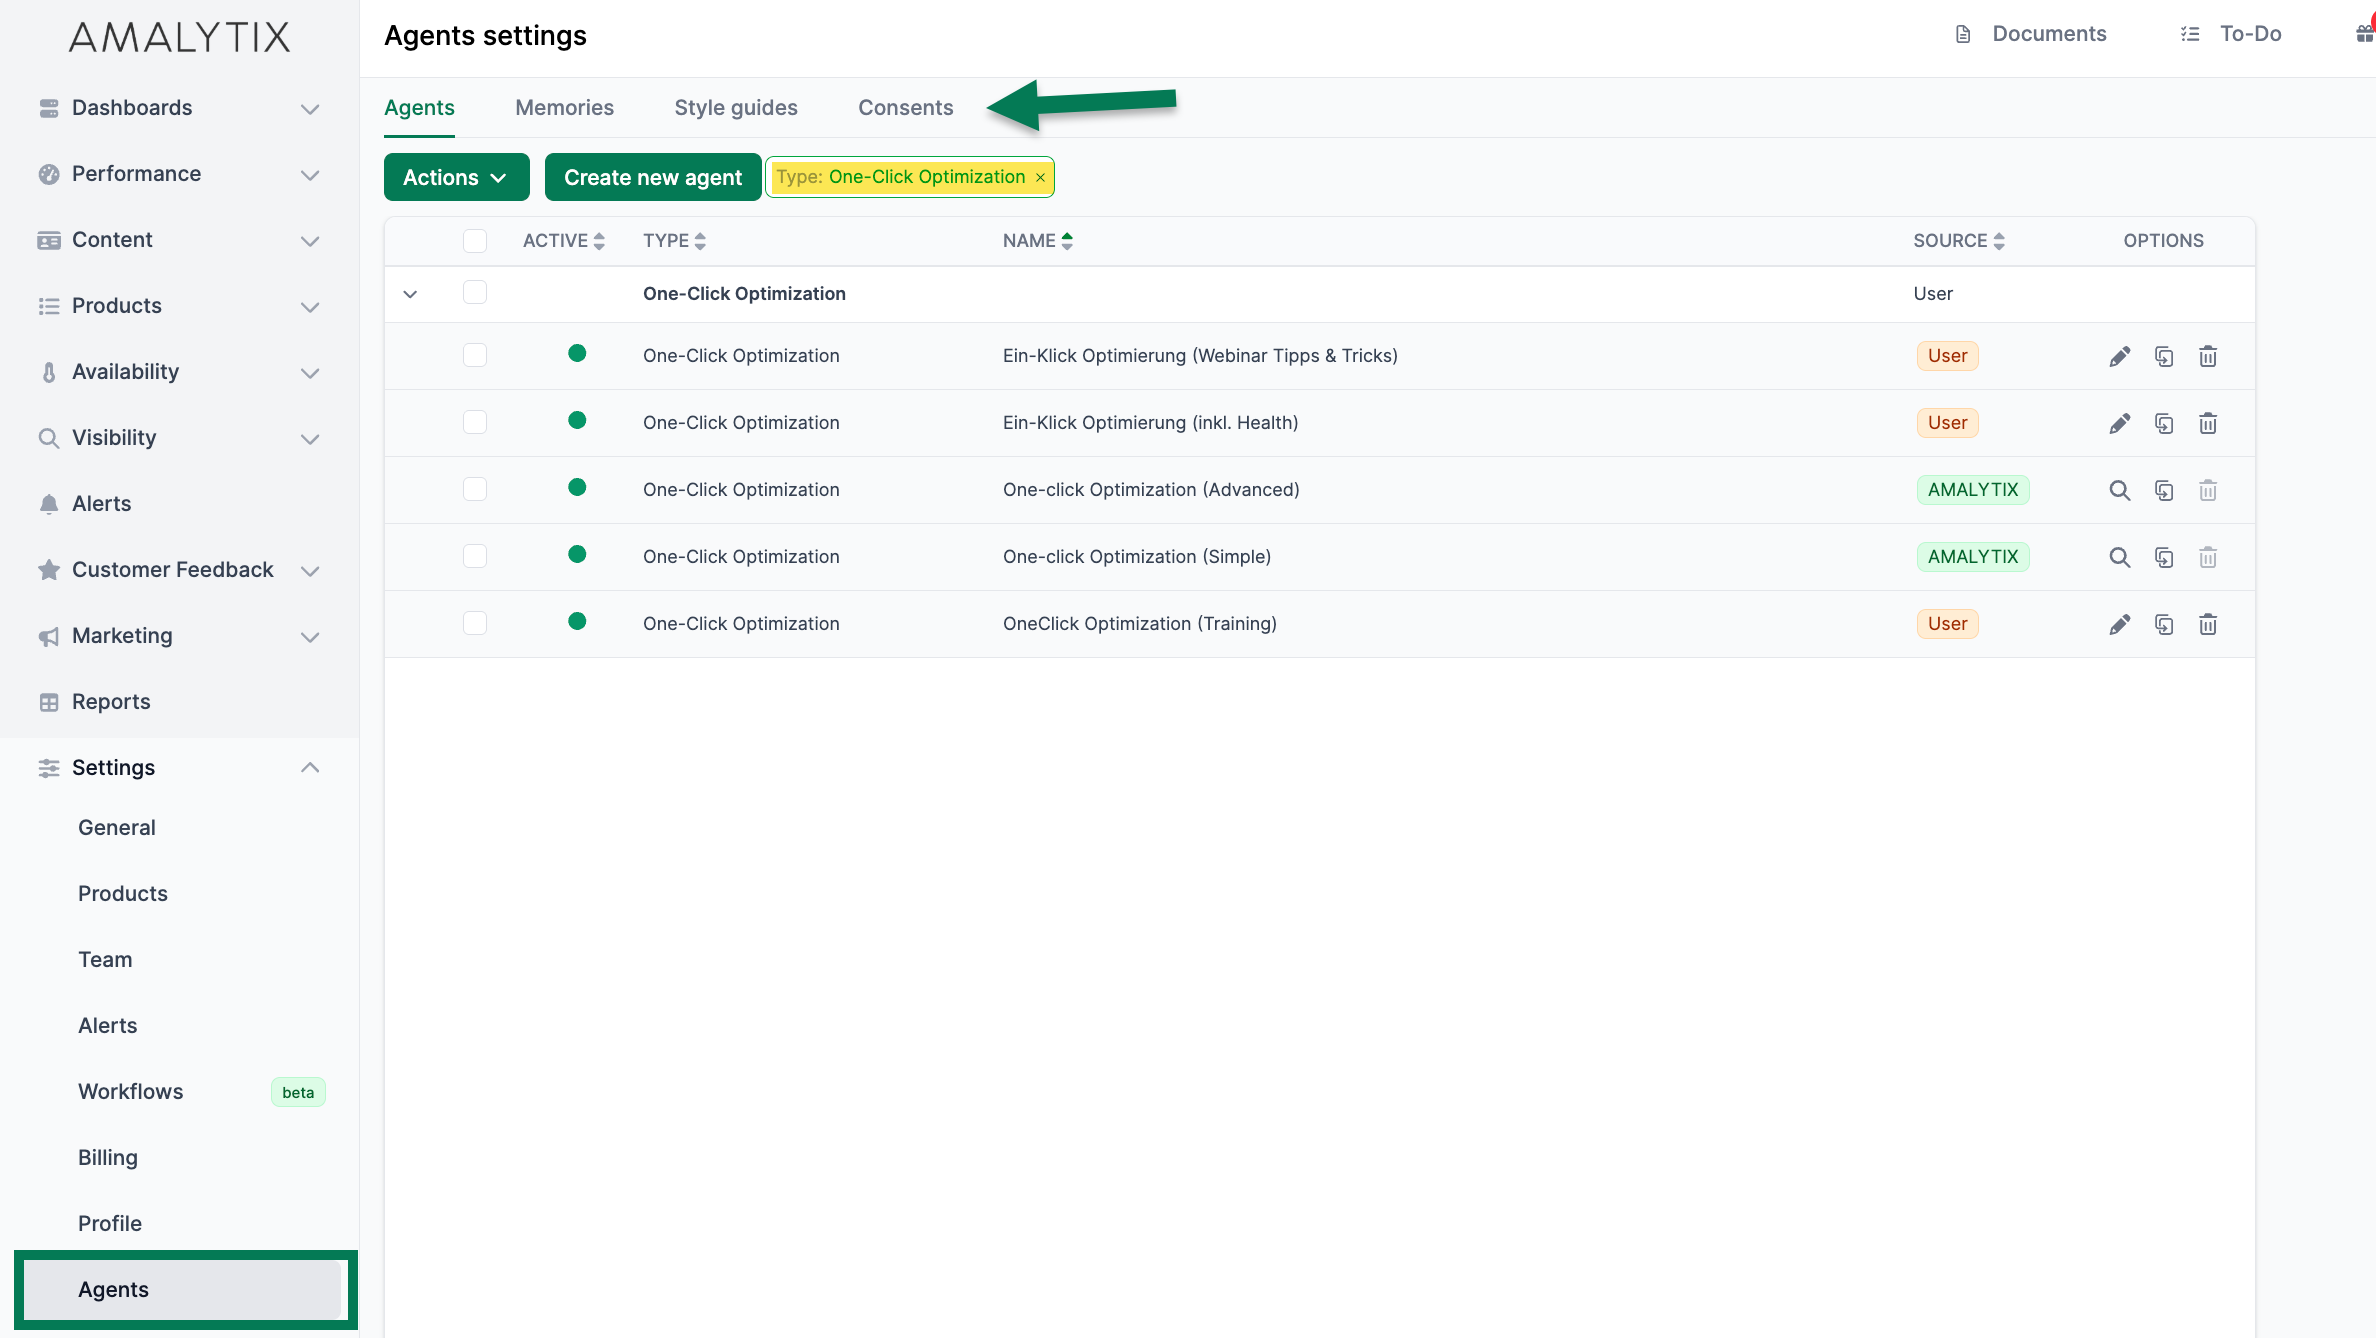
Task: Tick the OneClick Optimization (Training) checkbox
Action: pyautogui.click(x=475, y=623)
